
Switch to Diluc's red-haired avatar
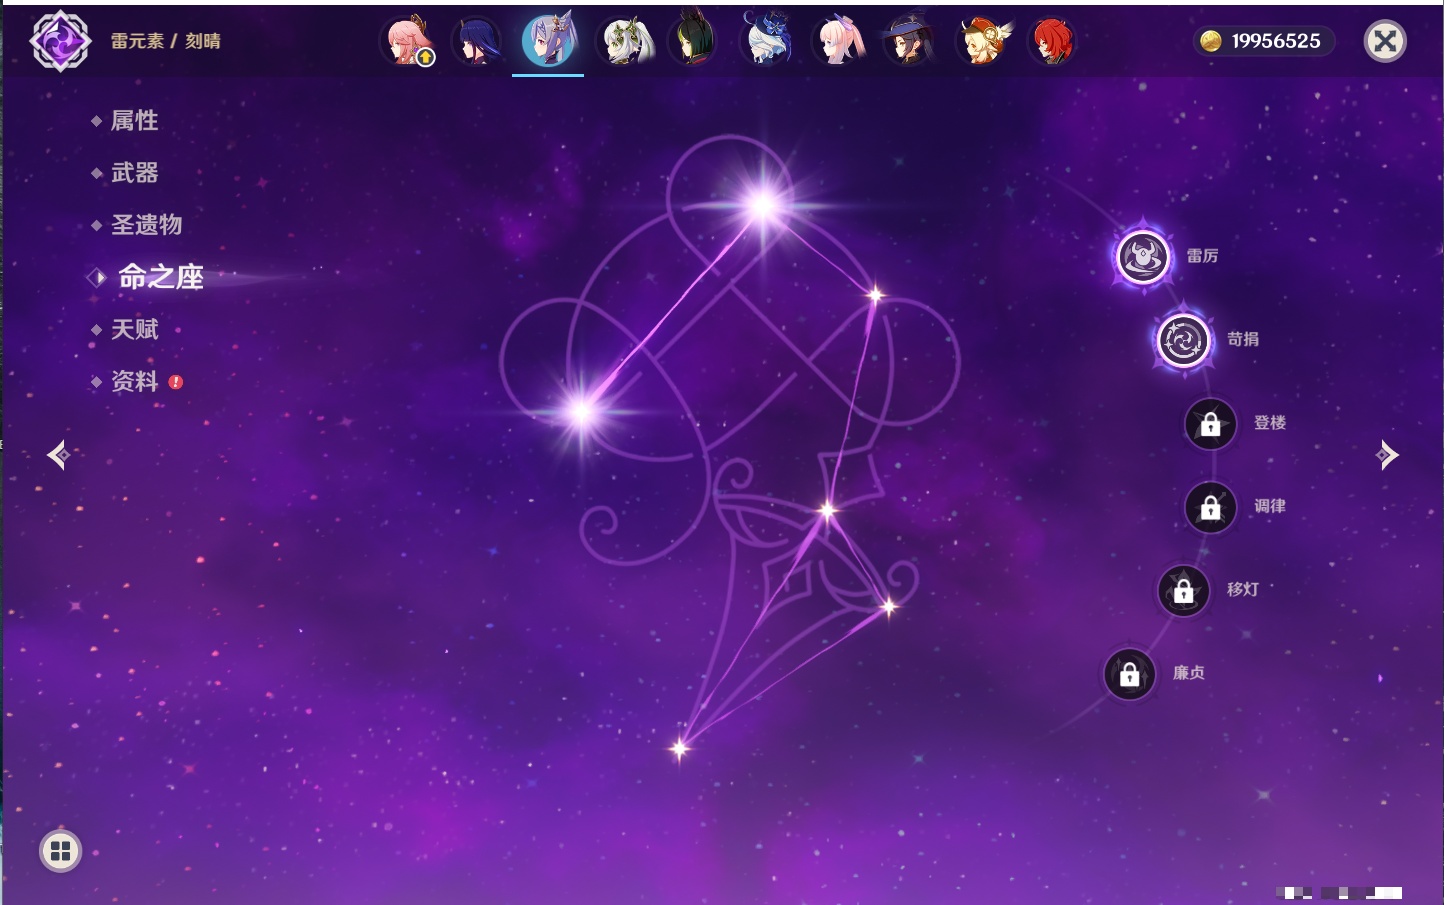coord(1051,41)
